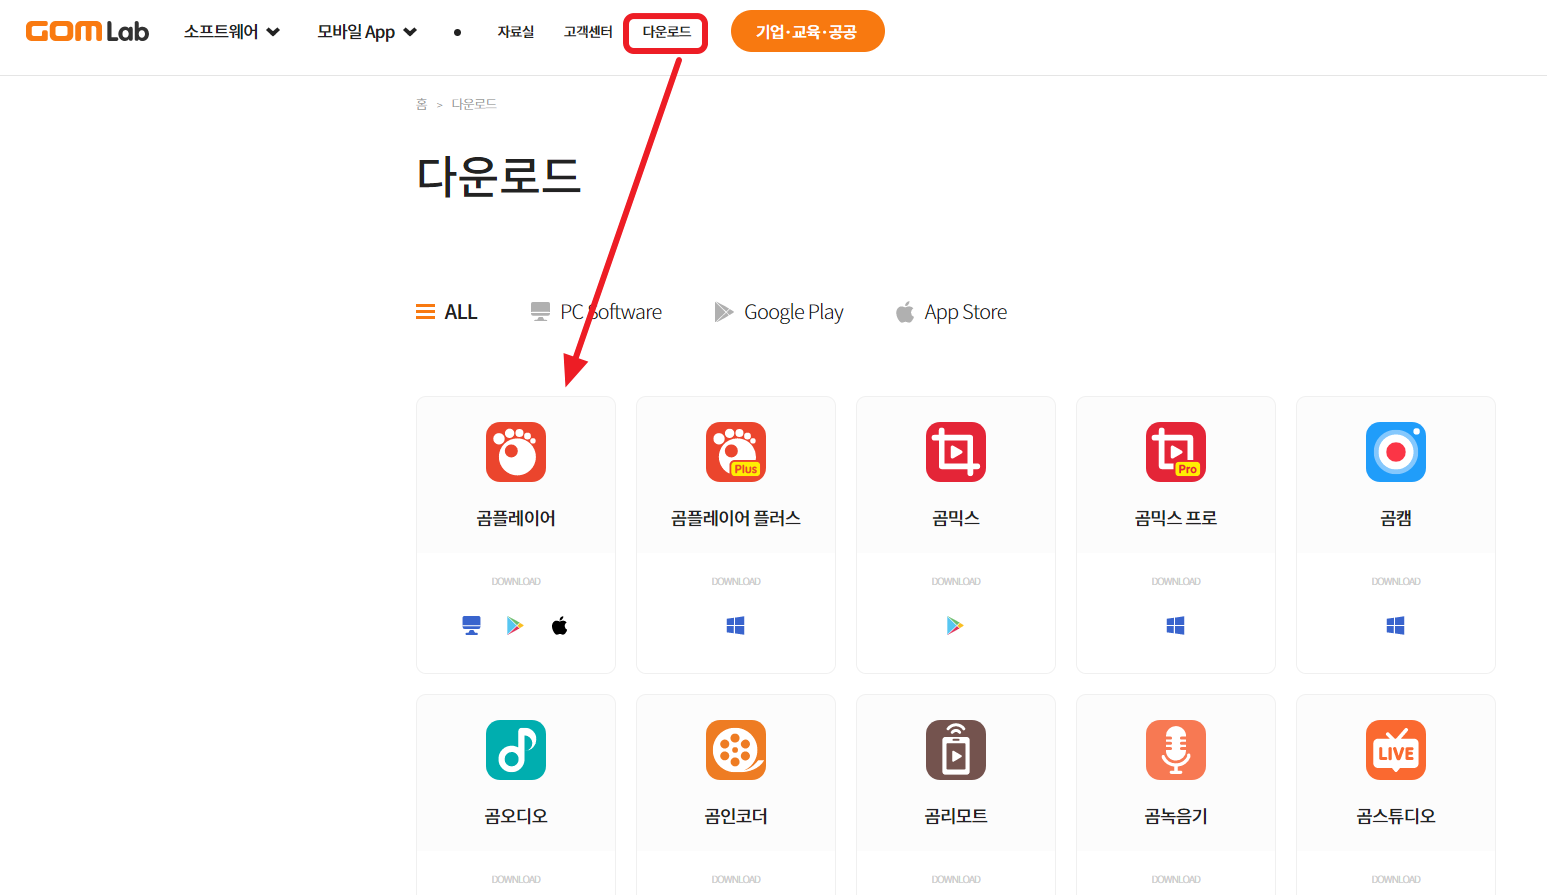Click the 곰믹스 프로 app icon
Screen dimensions: 1547x895
click(1176, 452)
